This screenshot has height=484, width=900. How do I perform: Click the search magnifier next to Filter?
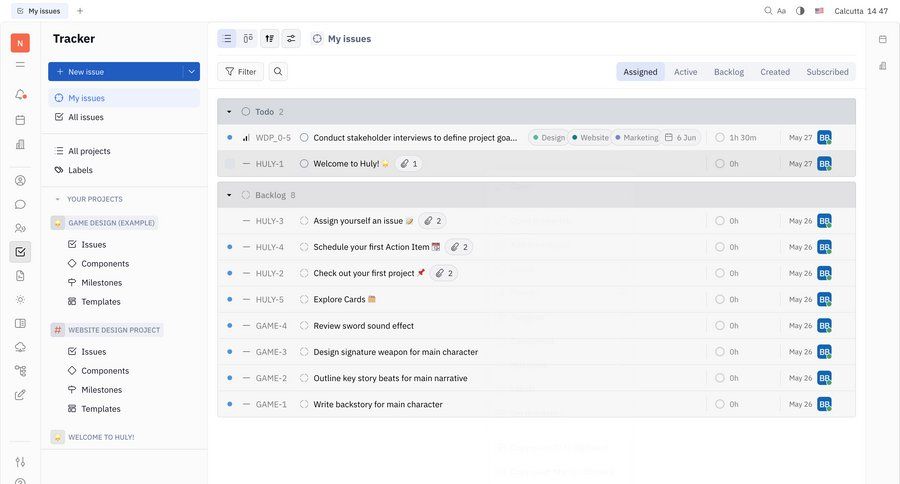tap(278, 71)
